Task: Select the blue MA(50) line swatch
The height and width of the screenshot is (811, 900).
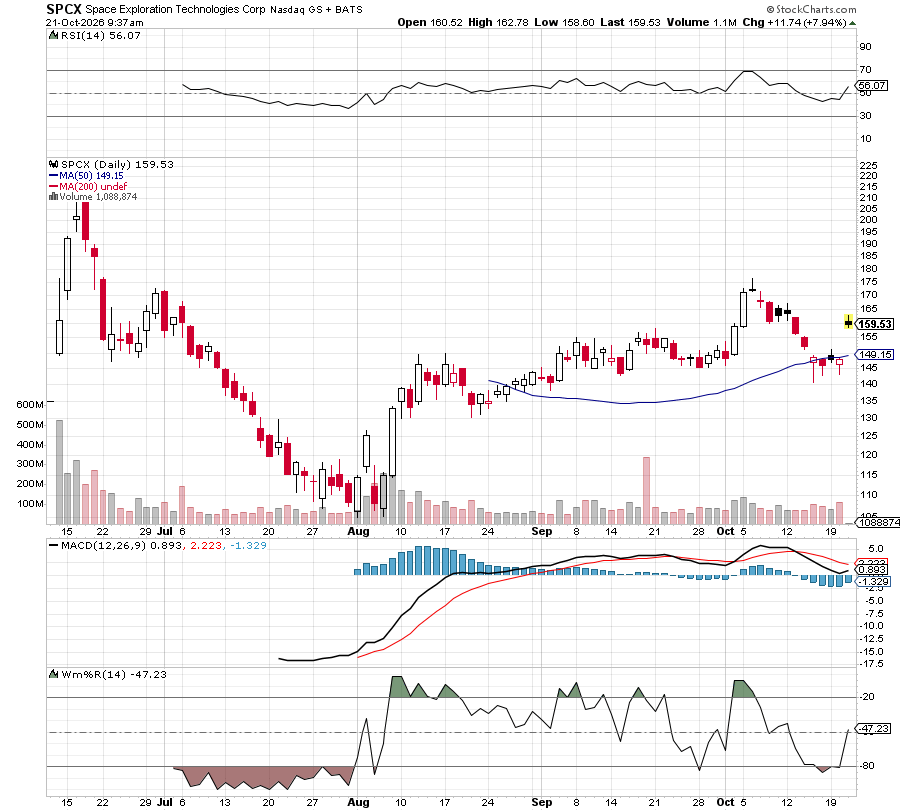Action: pos(53,176)
